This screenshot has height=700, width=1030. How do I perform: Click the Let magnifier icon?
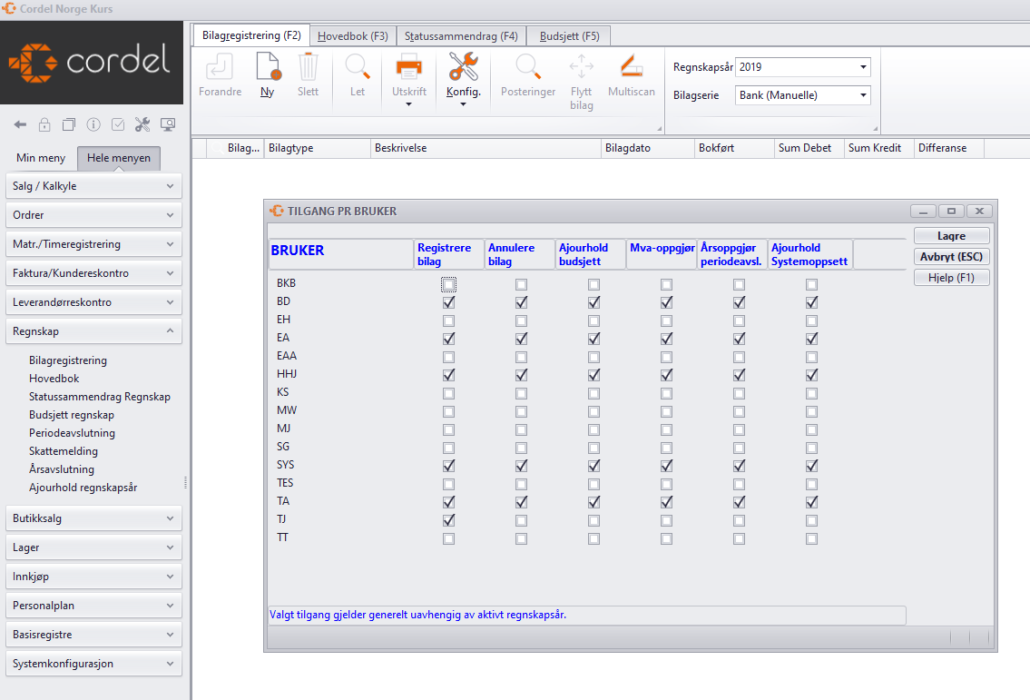pyautogui.click(x=357, y=66)
